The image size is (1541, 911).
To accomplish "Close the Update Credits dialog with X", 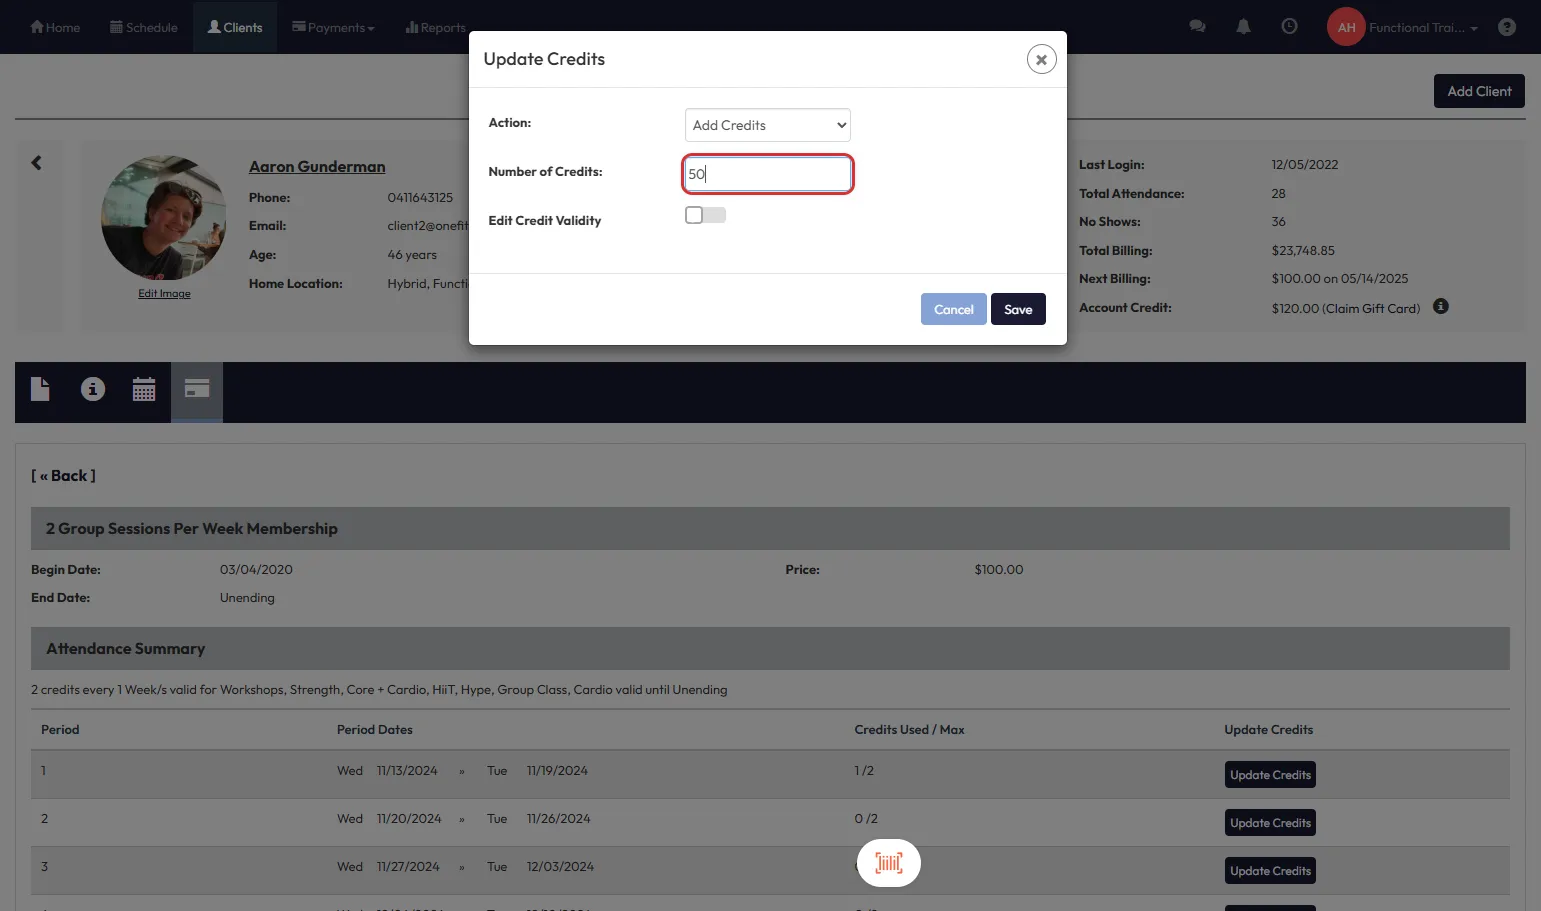I will [1041, 59].
